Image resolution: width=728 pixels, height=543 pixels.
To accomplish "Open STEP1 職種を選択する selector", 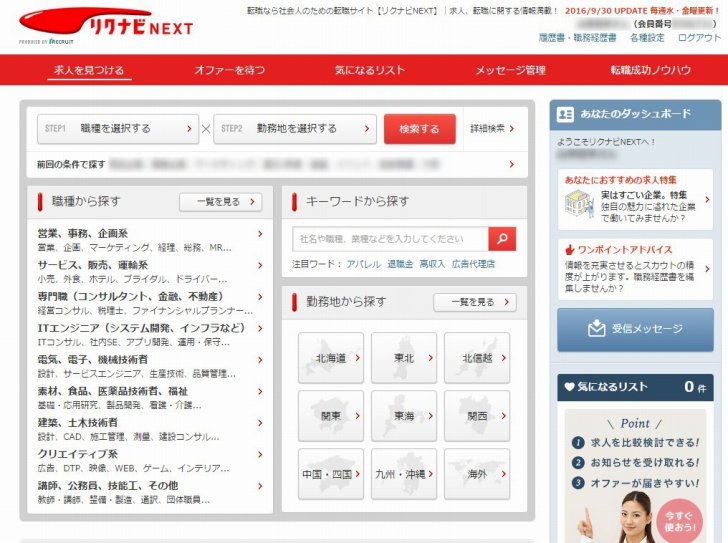I will tap(118, 129).
